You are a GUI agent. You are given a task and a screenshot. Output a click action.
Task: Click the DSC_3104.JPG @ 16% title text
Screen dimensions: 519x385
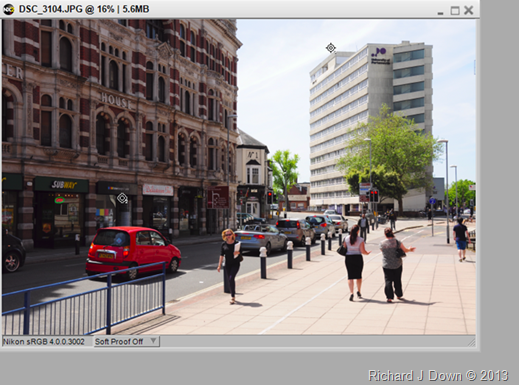point(66,9)
